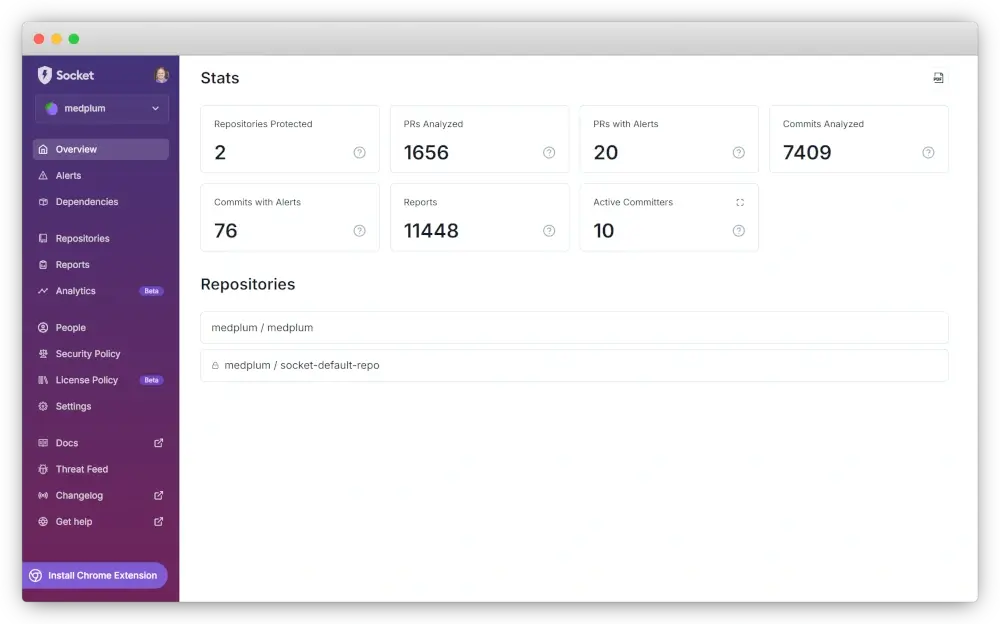
Task: Click the Stats heading
Action: 220,78
